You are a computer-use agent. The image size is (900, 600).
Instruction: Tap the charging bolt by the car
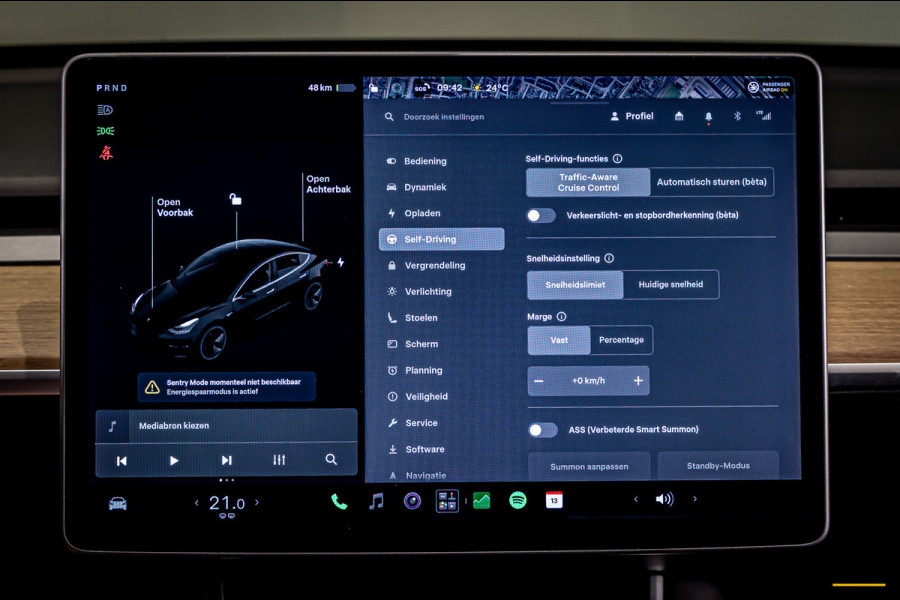[340, 262]
